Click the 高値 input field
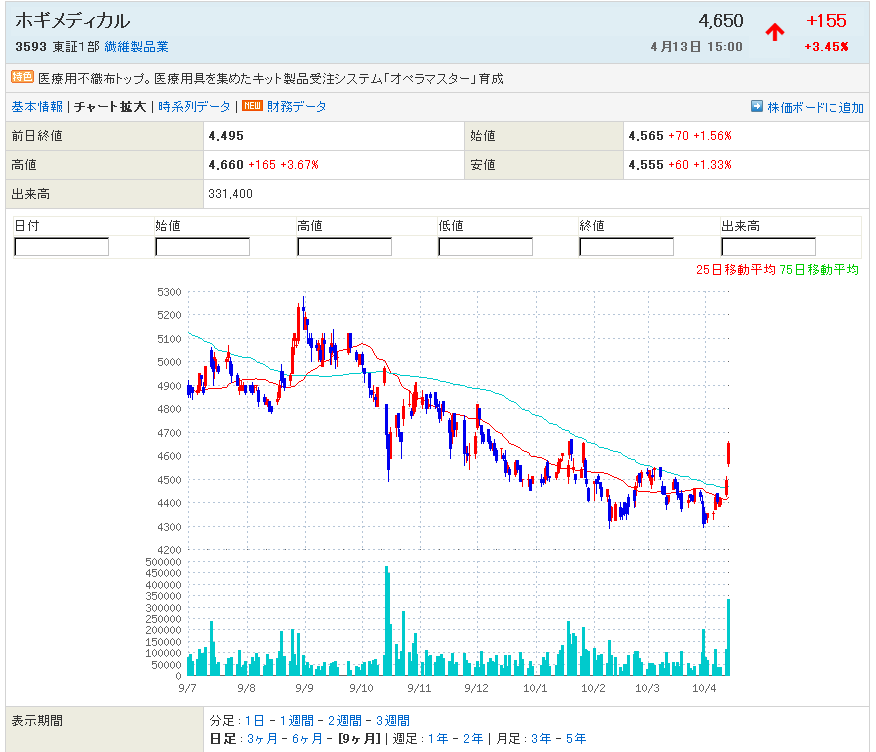The width and height of the screenshot is (876, 752). pyautogui.click(x=344, y=247)
